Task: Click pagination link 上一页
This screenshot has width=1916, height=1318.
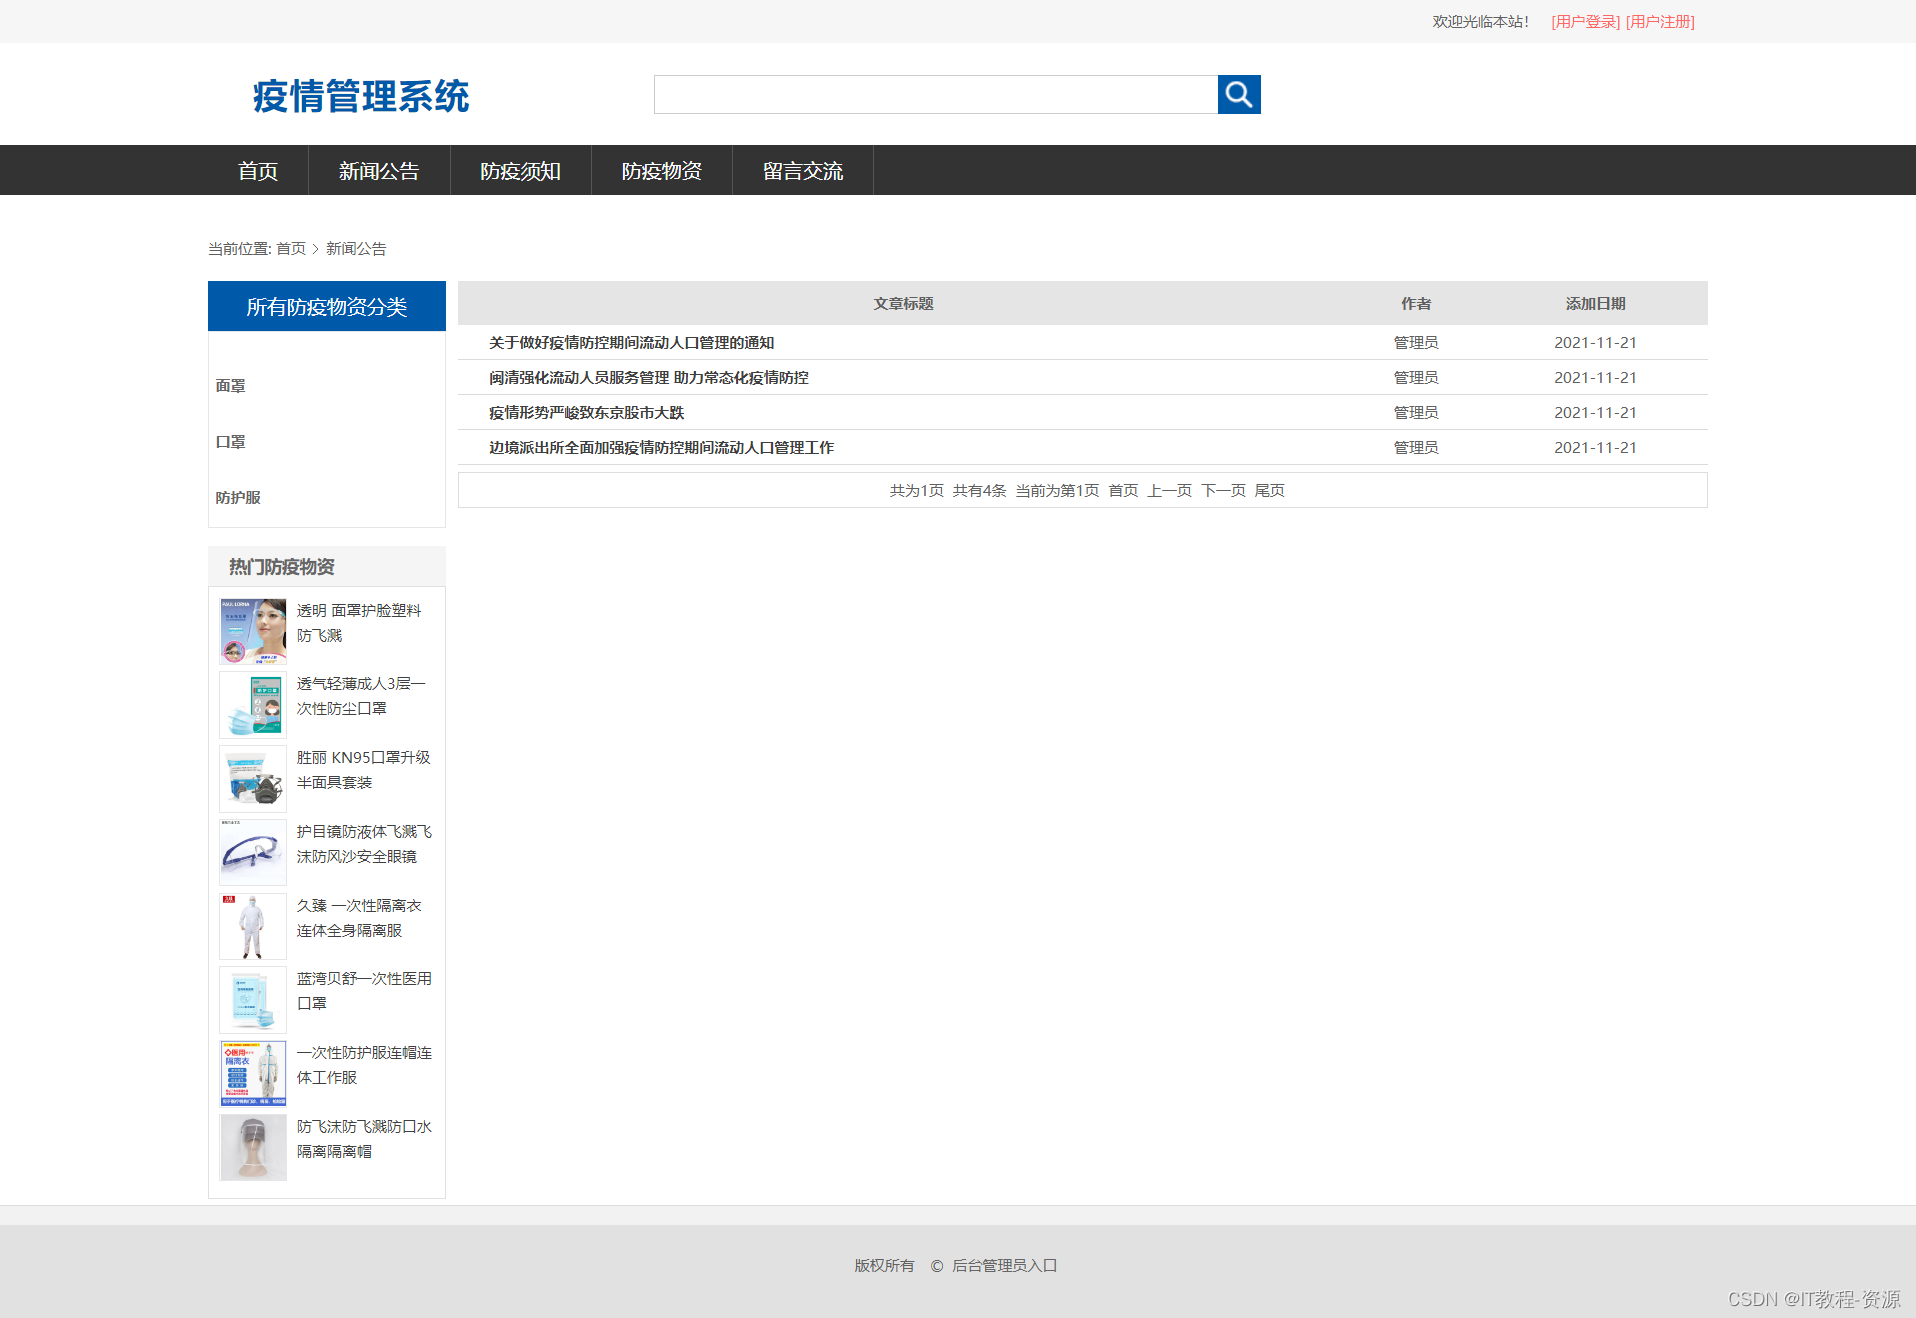Action: coord(1170,491)
